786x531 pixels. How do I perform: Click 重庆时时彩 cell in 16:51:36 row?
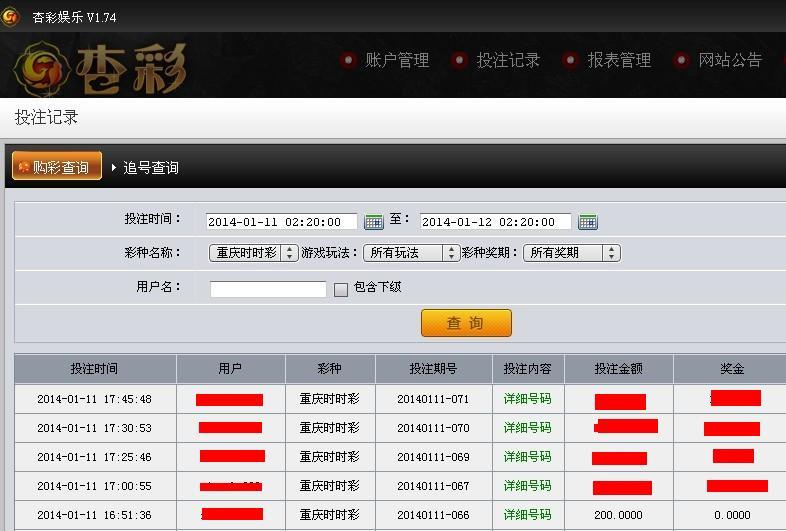[x=329, y=515]
